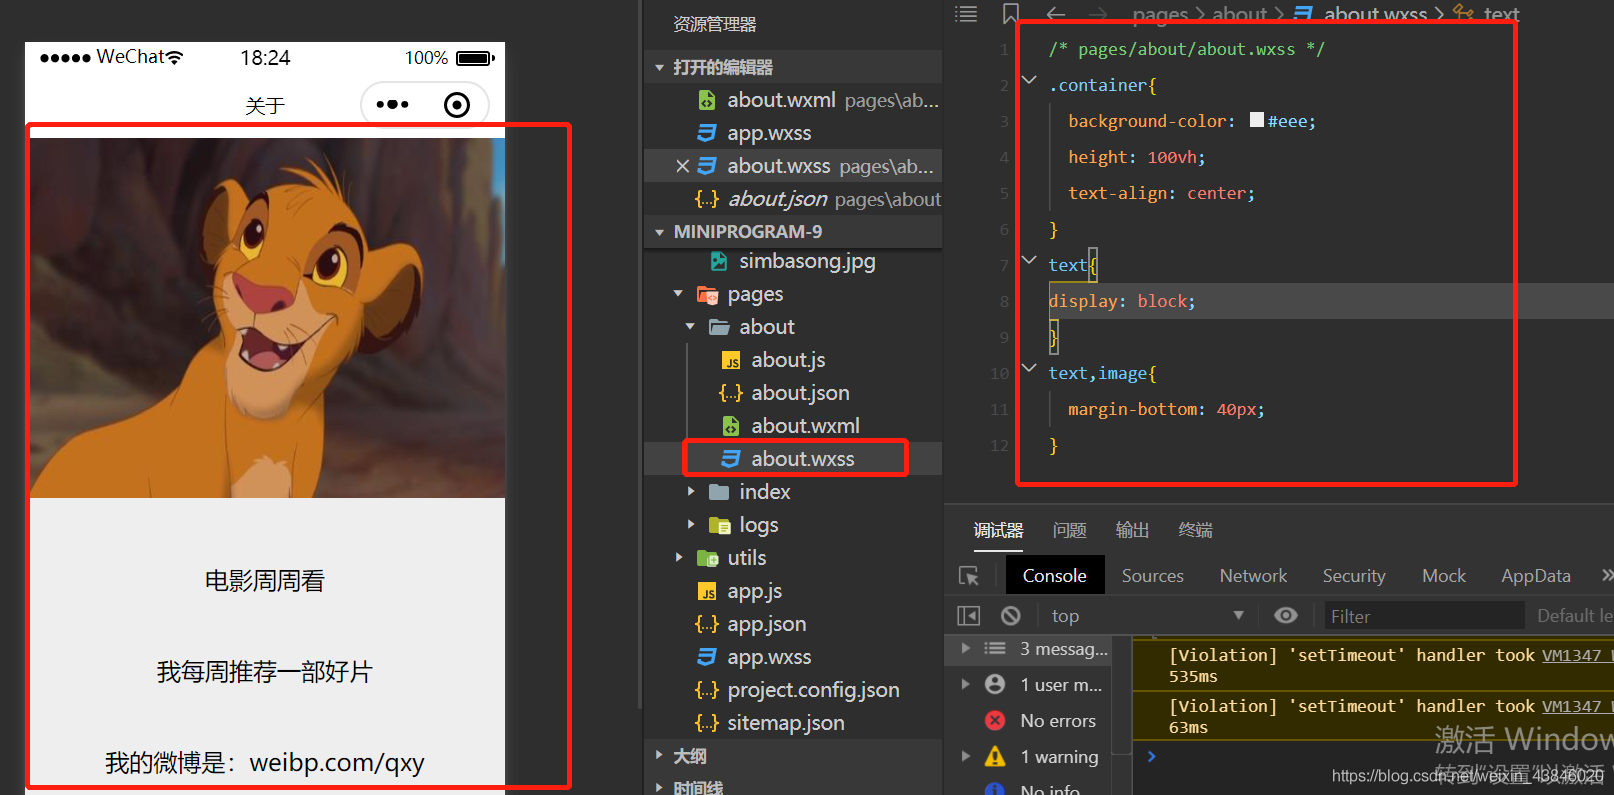Open the Network devtools tab
1614x795 pixels.
1253,575
